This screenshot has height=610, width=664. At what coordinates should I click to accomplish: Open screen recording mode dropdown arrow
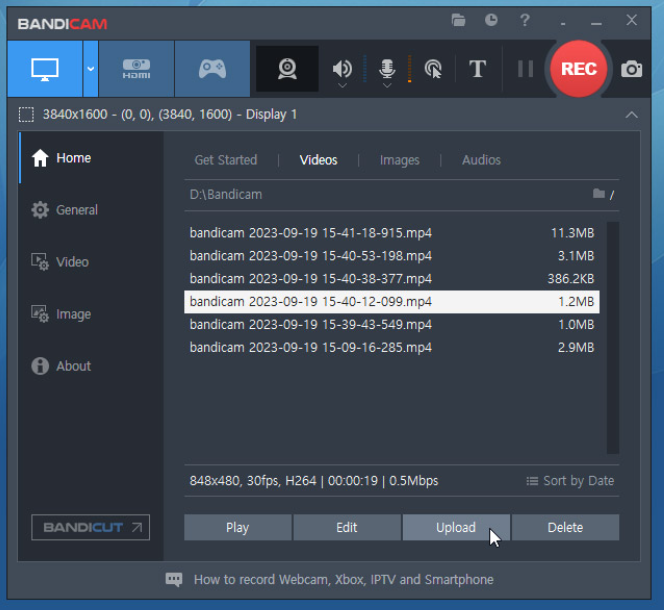tap(91, 69)
